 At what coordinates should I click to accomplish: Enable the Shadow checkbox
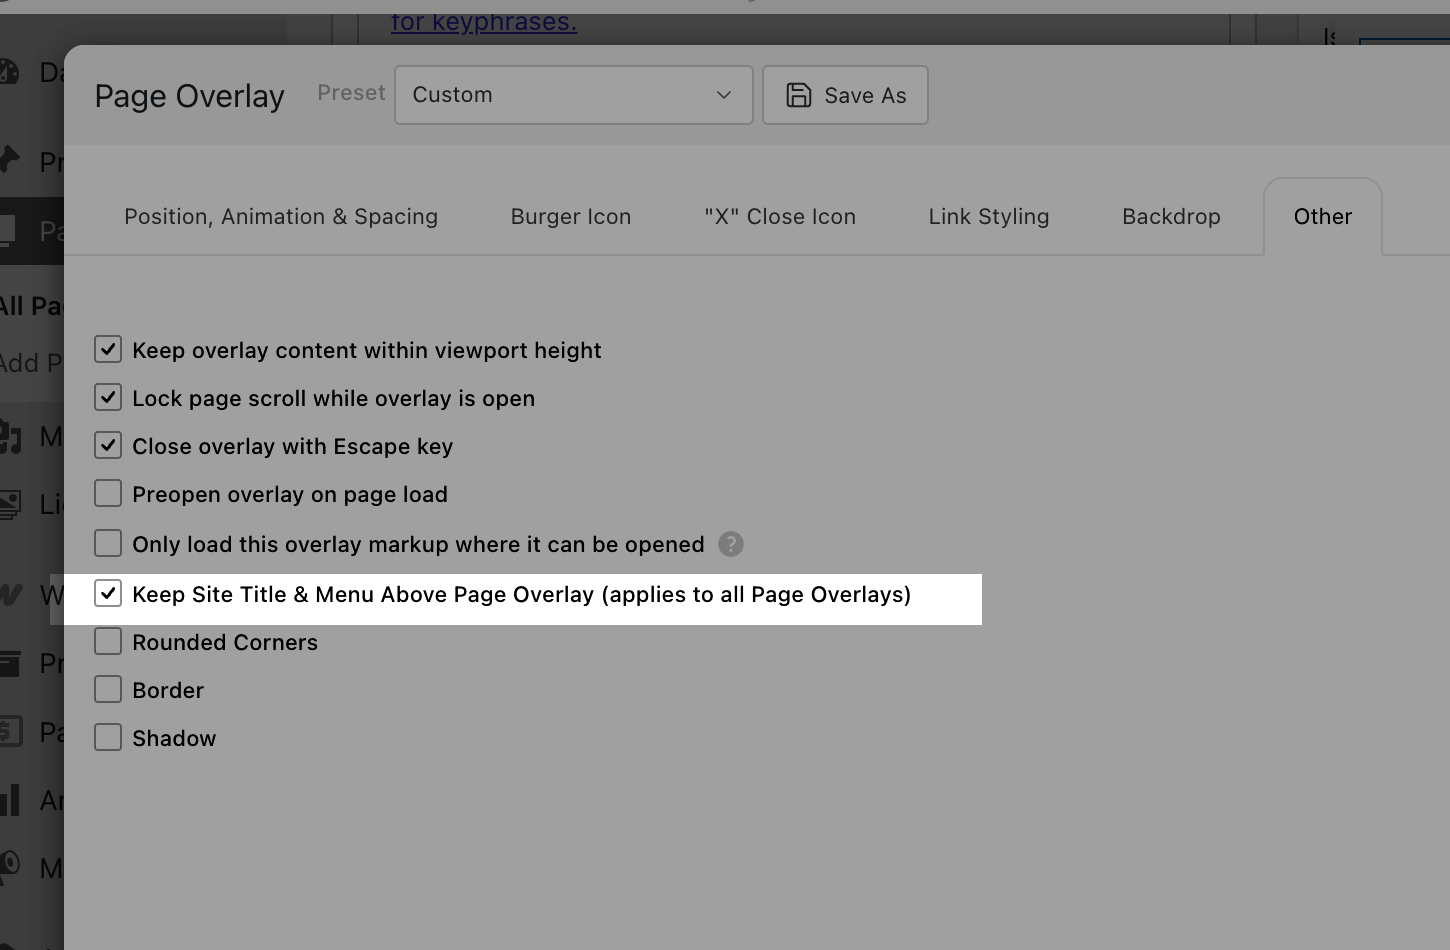click(108, 737)
